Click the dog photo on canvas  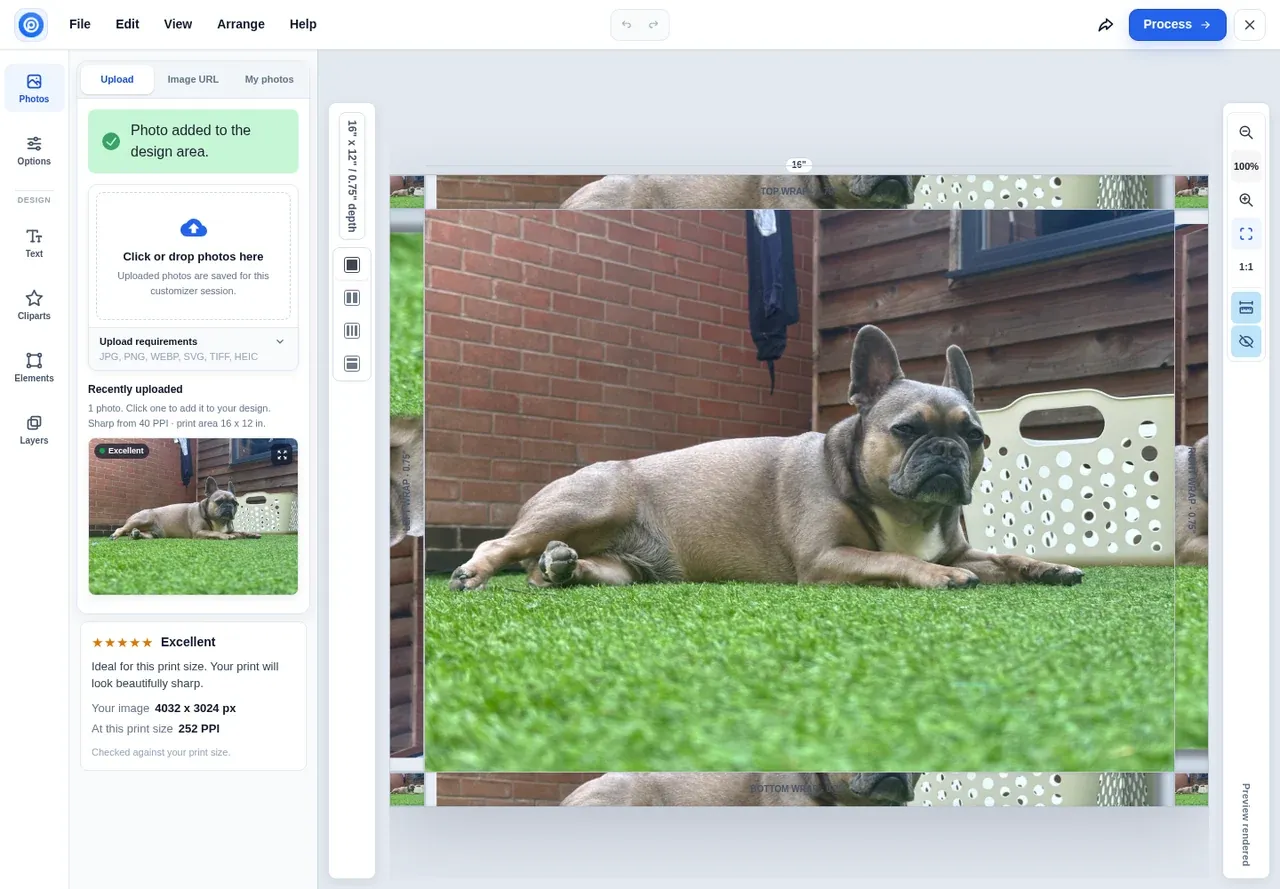(799, 490)
